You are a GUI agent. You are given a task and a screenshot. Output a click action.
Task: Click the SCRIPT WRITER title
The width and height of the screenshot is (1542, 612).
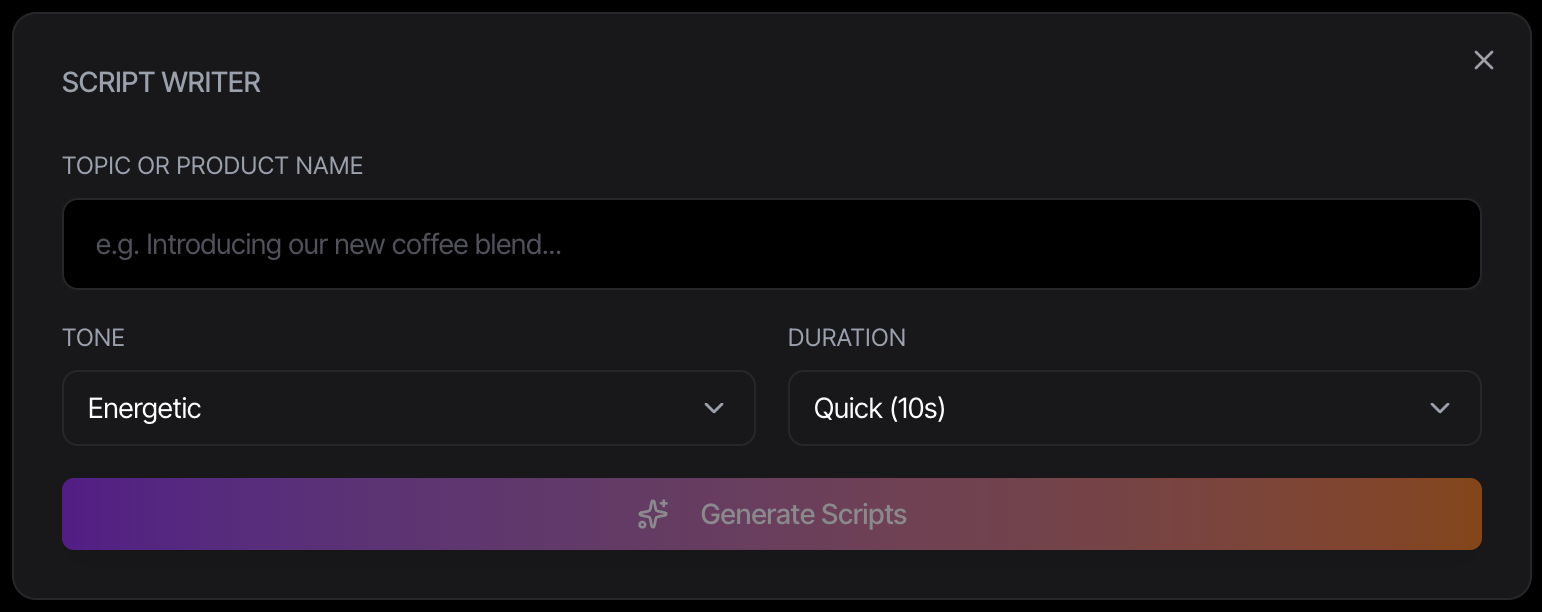[162, 82]
